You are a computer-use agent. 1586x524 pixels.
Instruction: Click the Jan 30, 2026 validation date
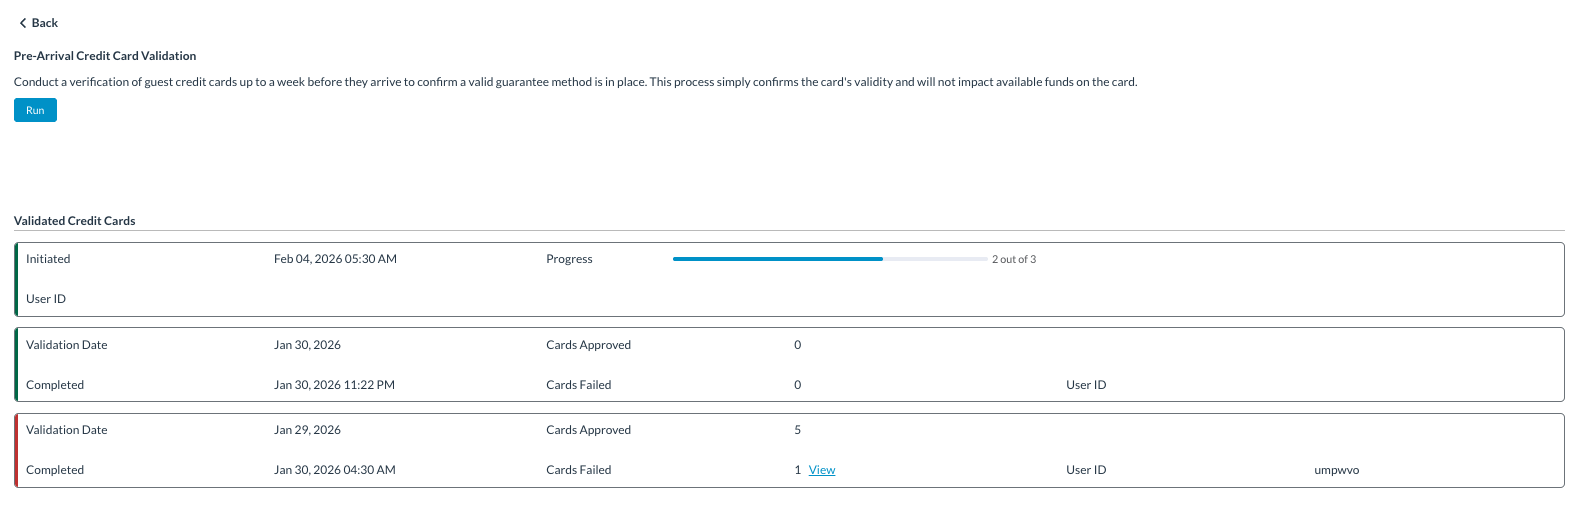coord(307,345)
